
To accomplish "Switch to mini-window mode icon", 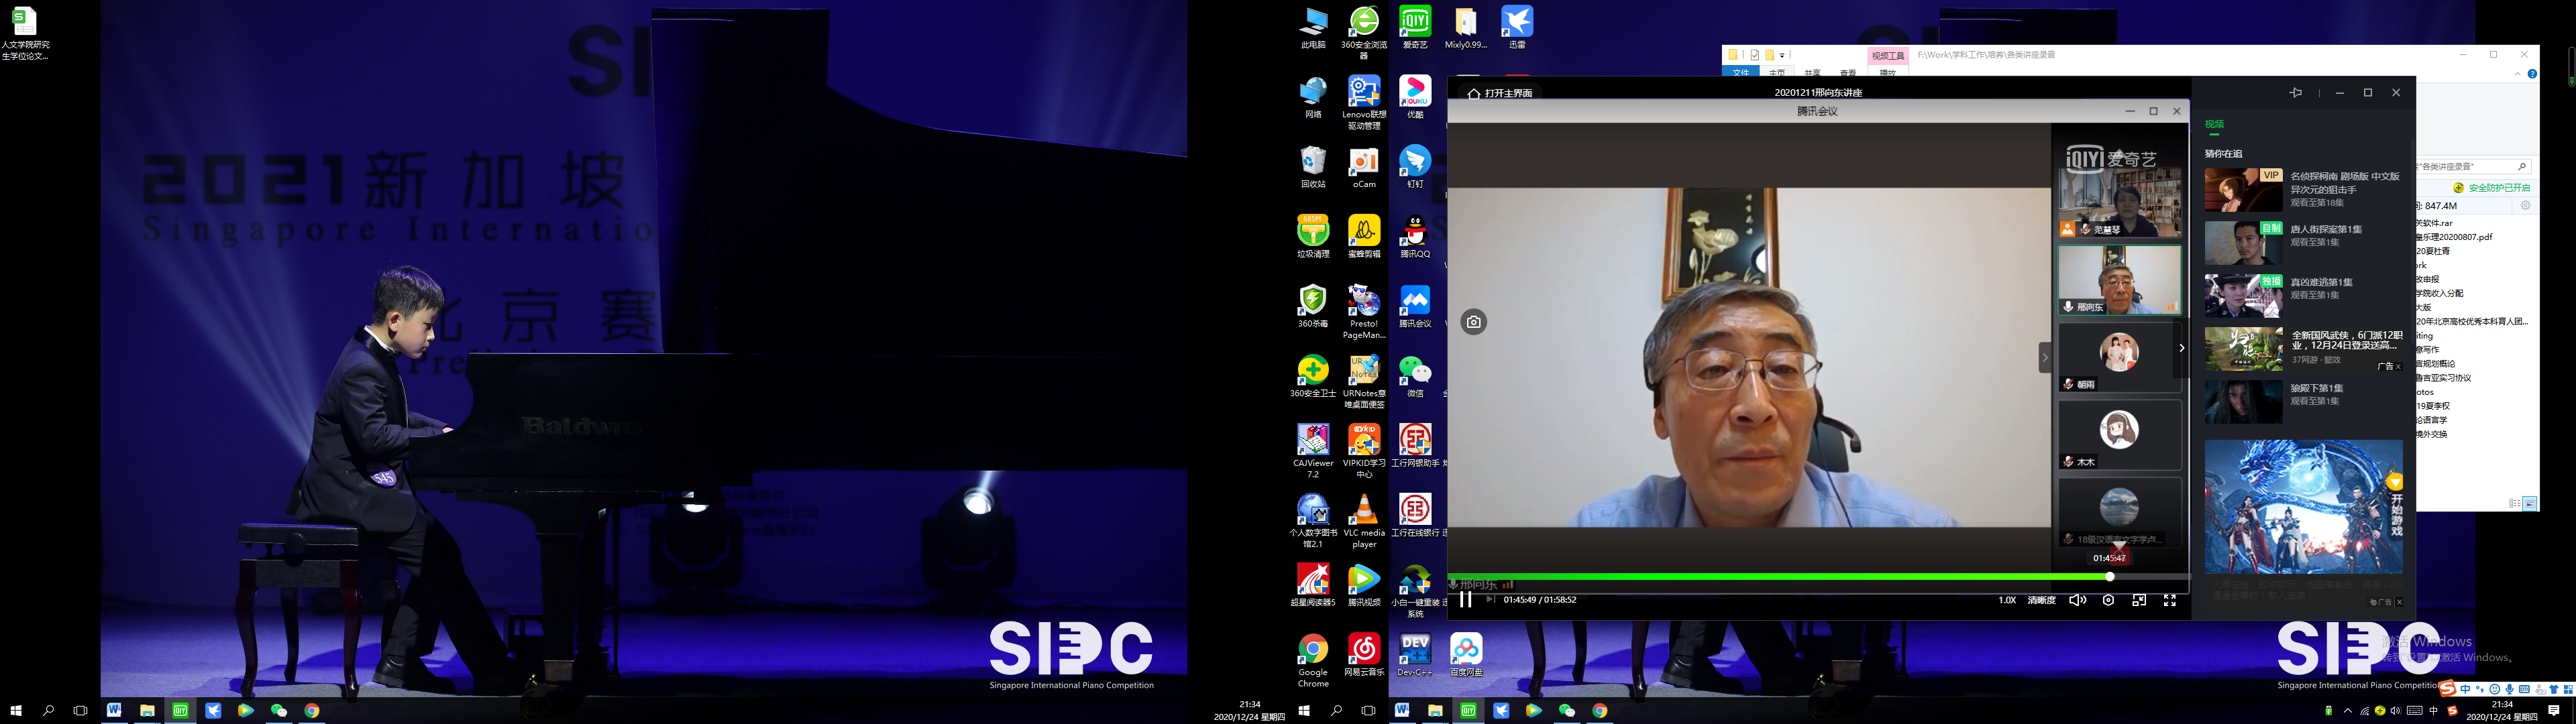I will tap(2139, 600).
